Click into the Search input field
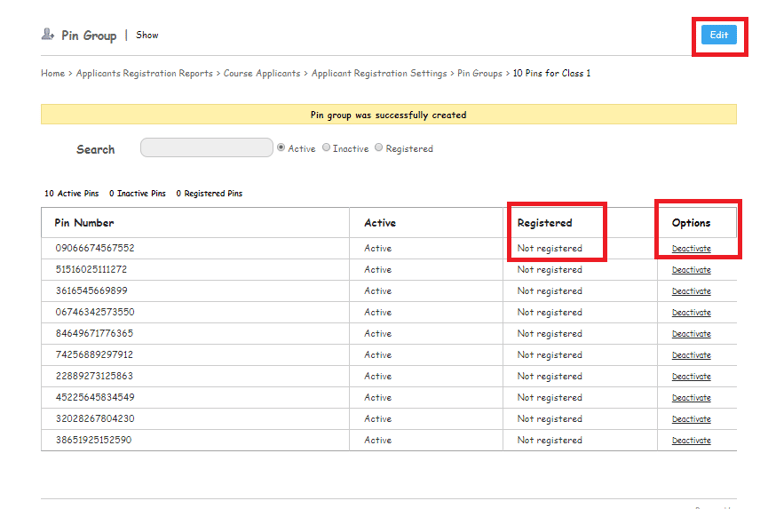The width and height of the screenshot is (768, 509). pyautogui.click(x=207, y=148)
